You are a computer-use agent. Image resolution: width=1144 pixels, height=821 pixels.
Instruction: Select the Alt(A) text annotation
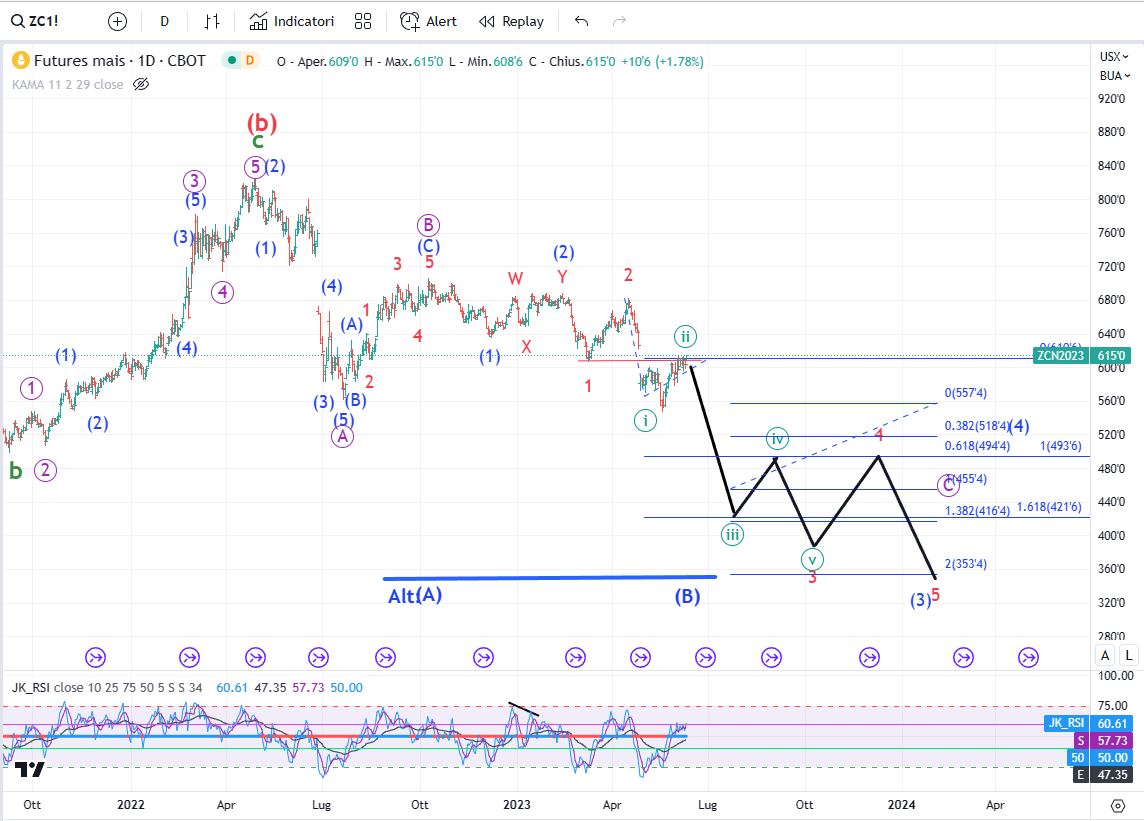[415, 595]
